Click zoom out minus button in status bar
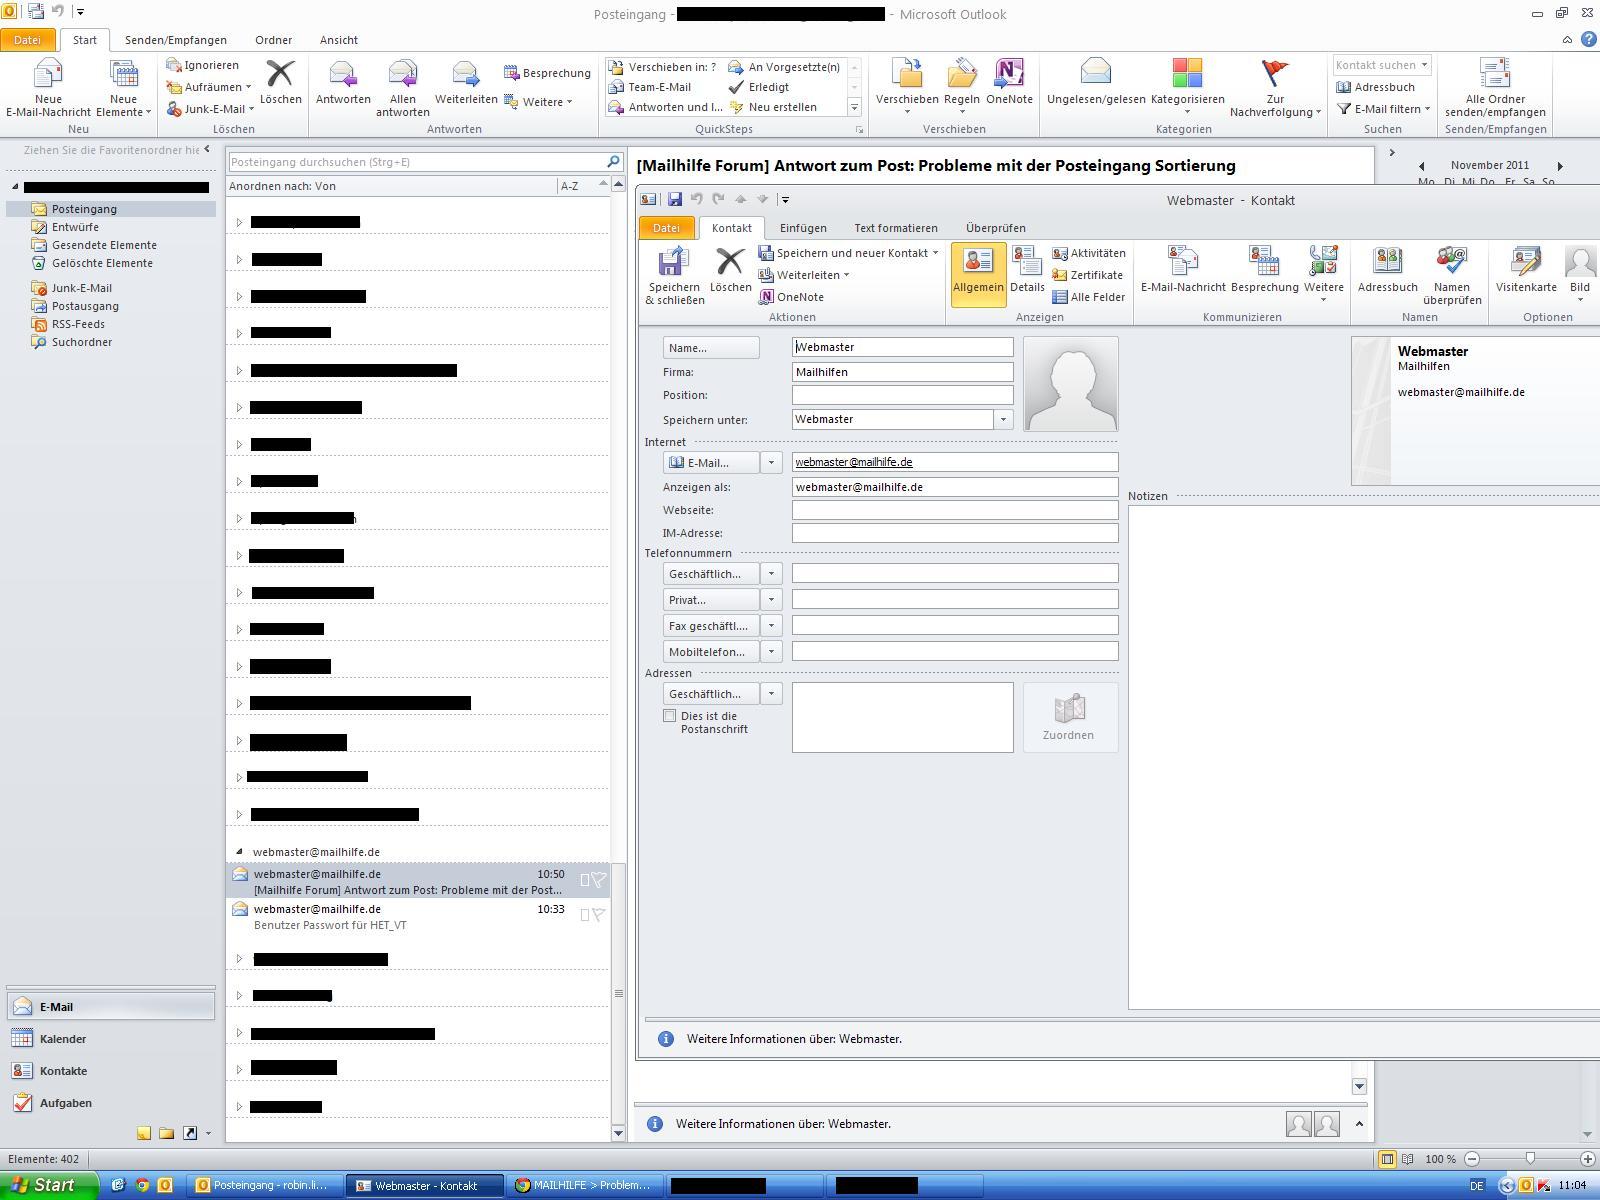 1472,1159
